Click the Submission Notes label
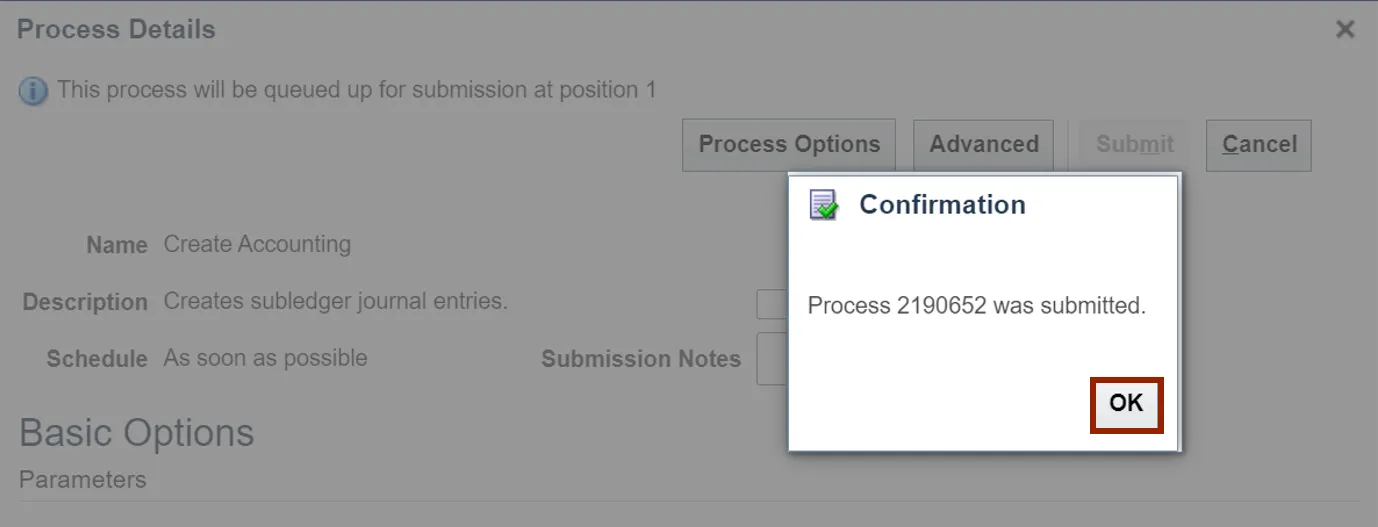The width and height of the screenshot is (1378, 527). pyautogui.click(x=641, y=359)
